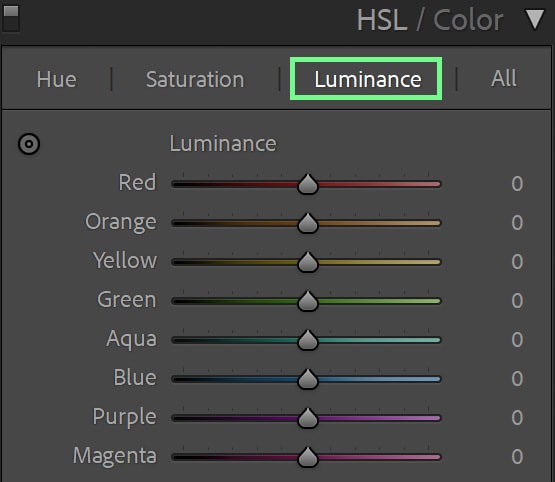Switch to the Saturation tab
Viewport: 555px width, 482px height.
(195, 79)
